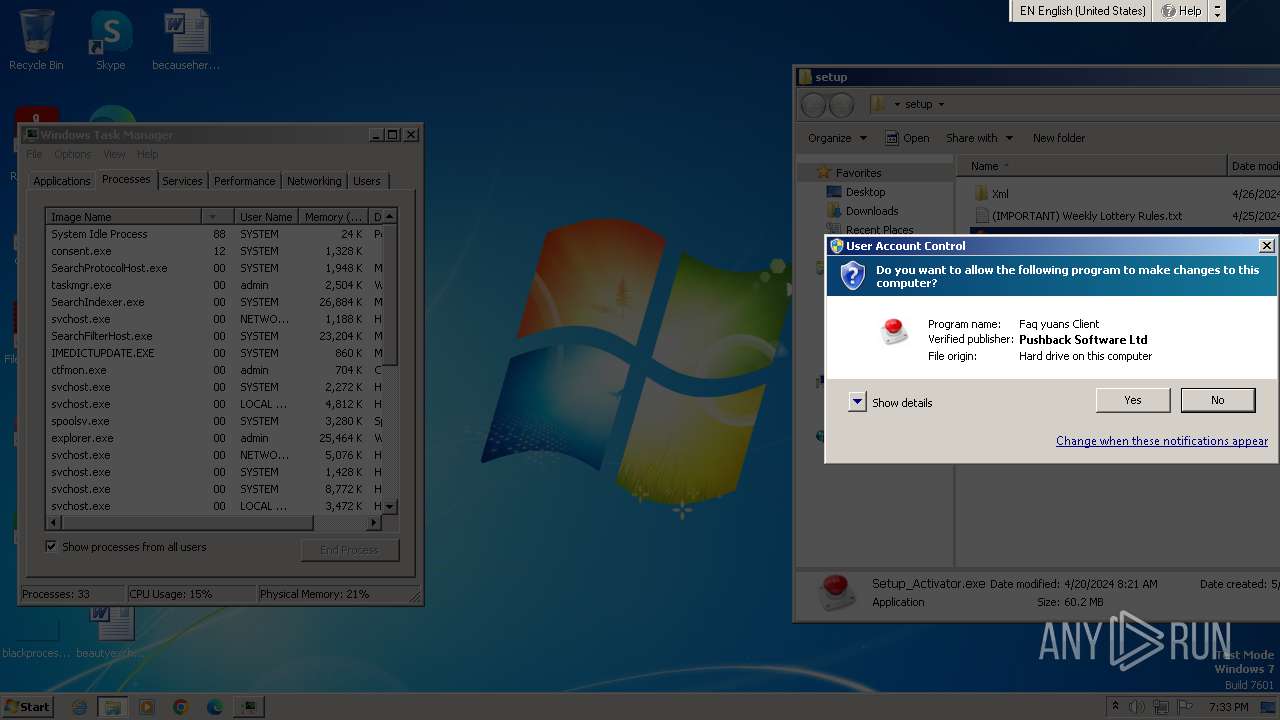Click Forward button in setup Explorer window
Image resolution: width=1280 pixels, height=720 pixels.
click(x=842, y=104)
